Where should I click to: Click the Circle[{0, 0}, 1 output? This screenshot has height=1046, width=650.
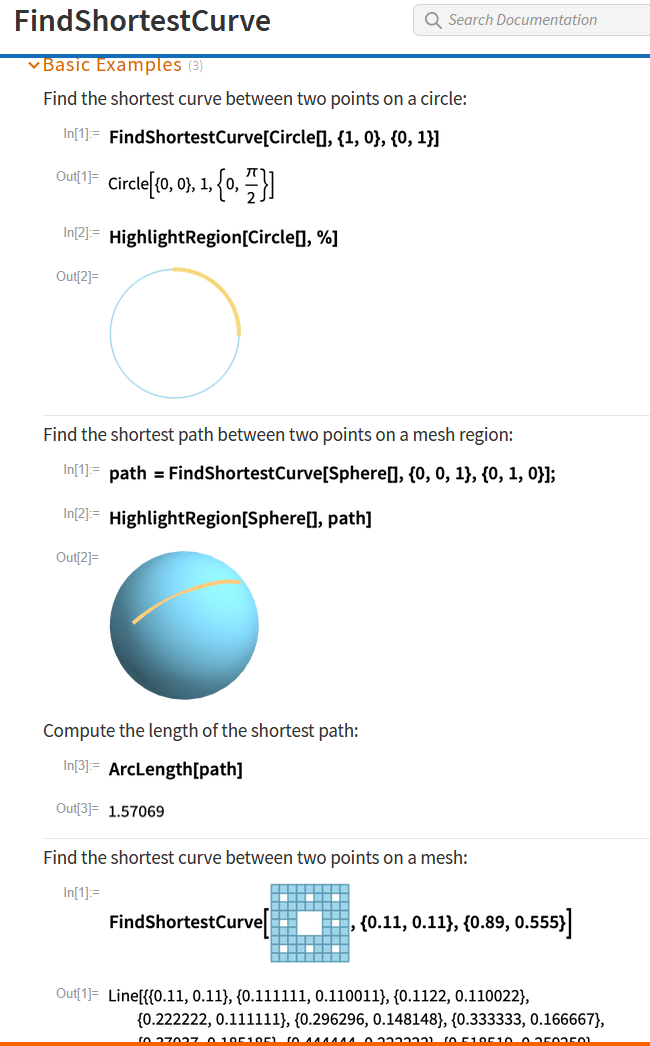click(190, 184)
